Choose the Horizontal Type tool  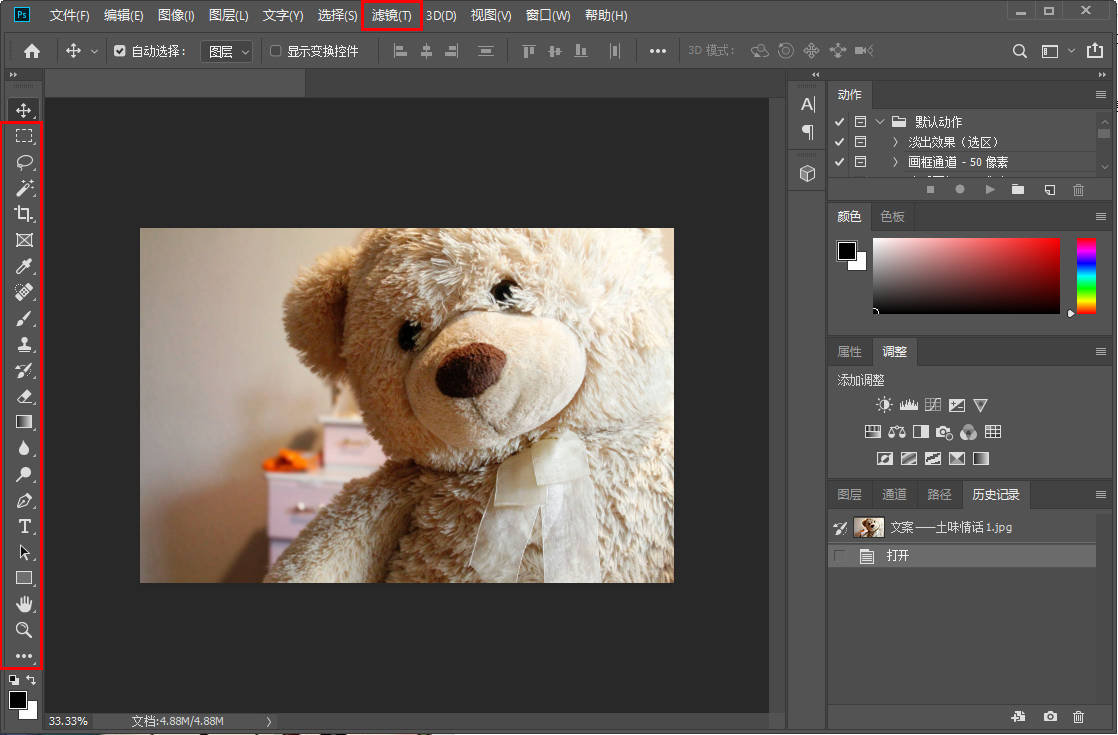point(24,526)
